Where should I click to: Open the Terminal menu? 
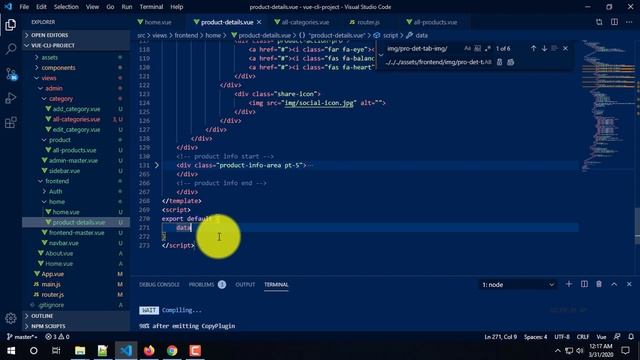pos(151,7)
